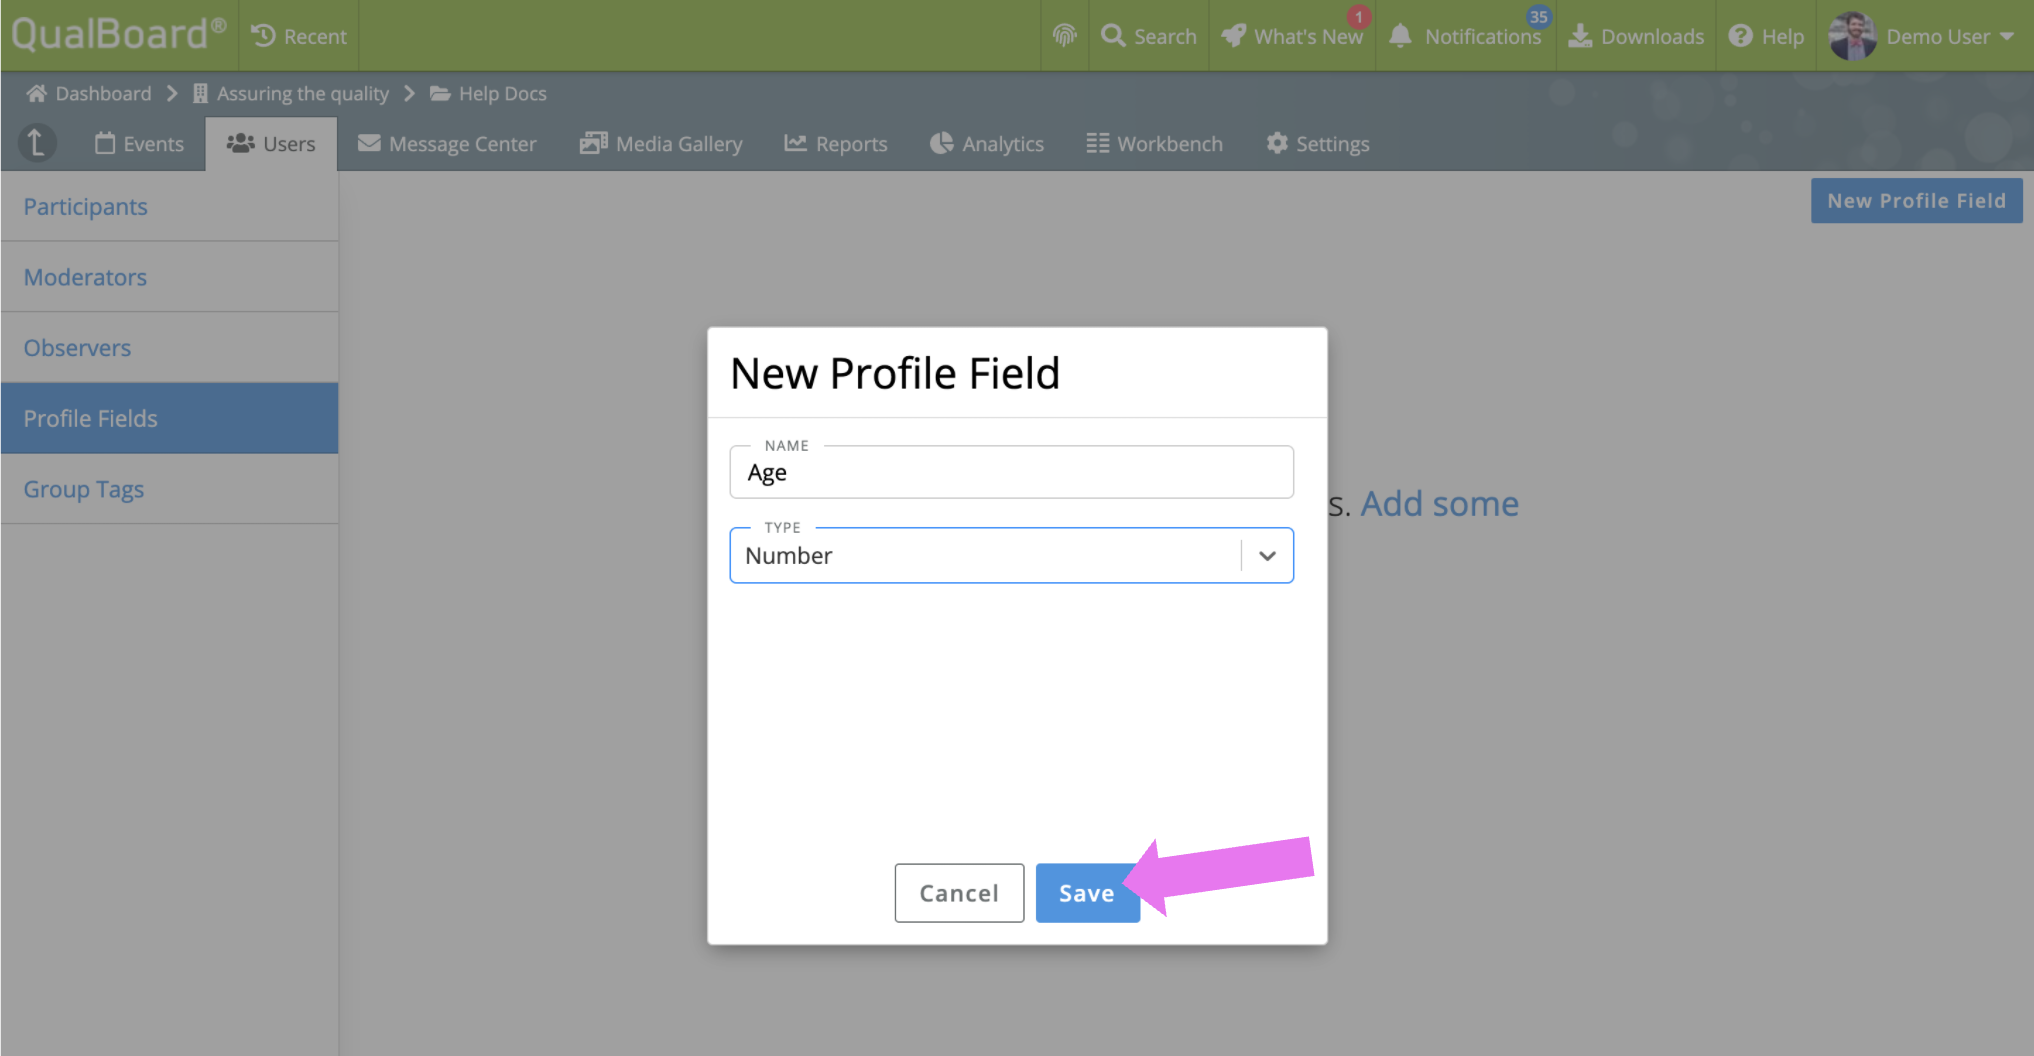The width and height of the screenshot is (2034, 1056).
Task: Expand the Type dropdown chevron
Action: click(x=1267, y=556)
